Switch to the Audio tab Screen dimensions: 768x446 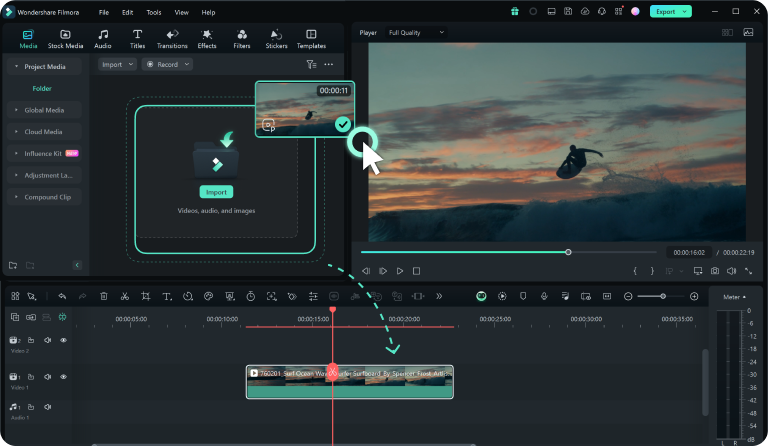pyautogui.click(x=103, y=39)
